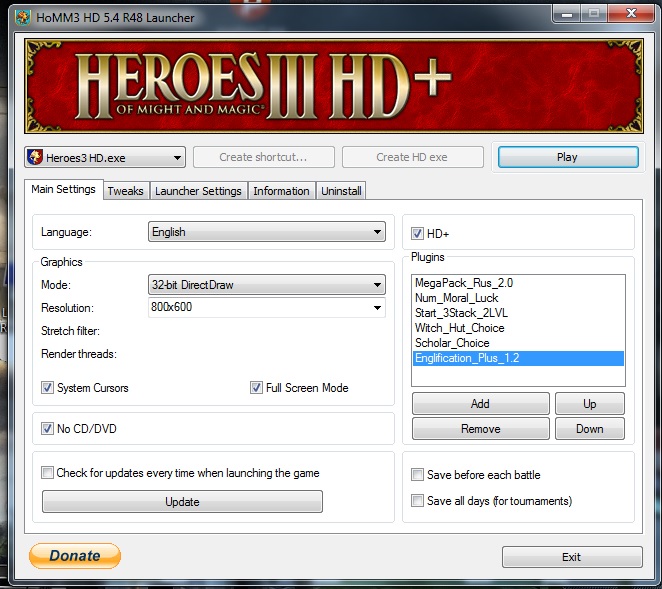Click Add to add a plugin
662x589 pixels.
pos(481,404)
